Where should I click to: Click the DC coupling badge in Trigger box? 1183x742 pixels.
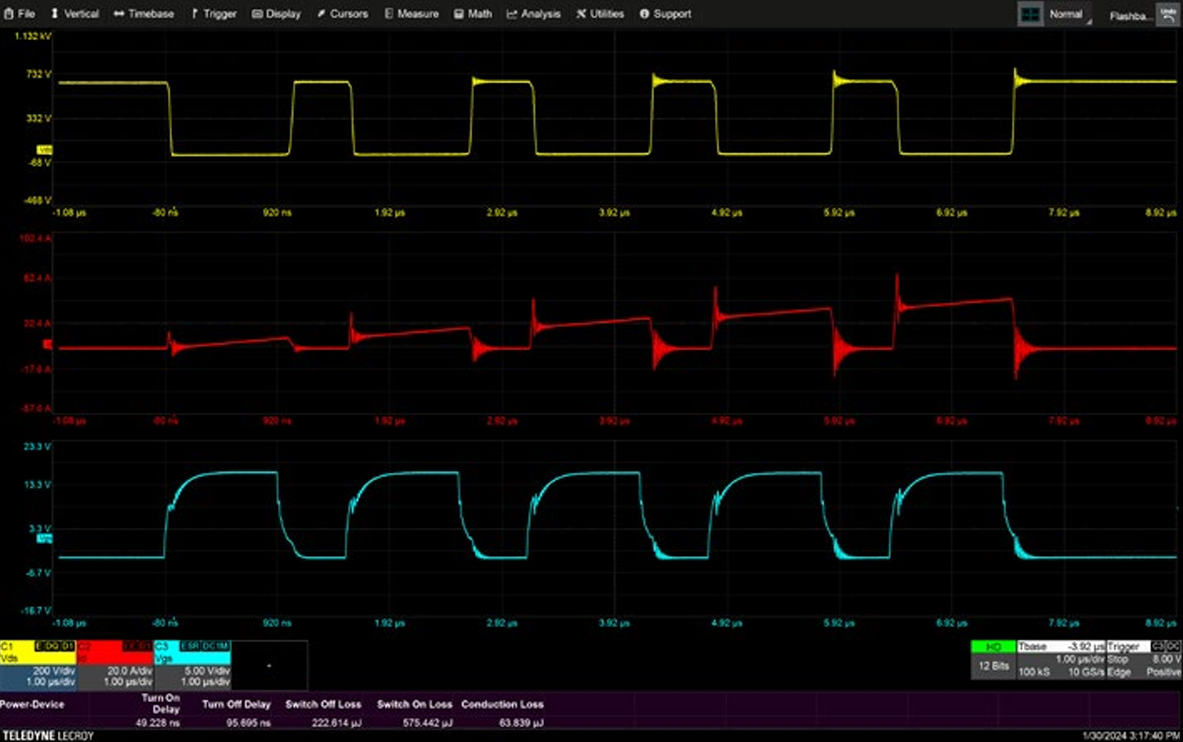pos(1173,646)
